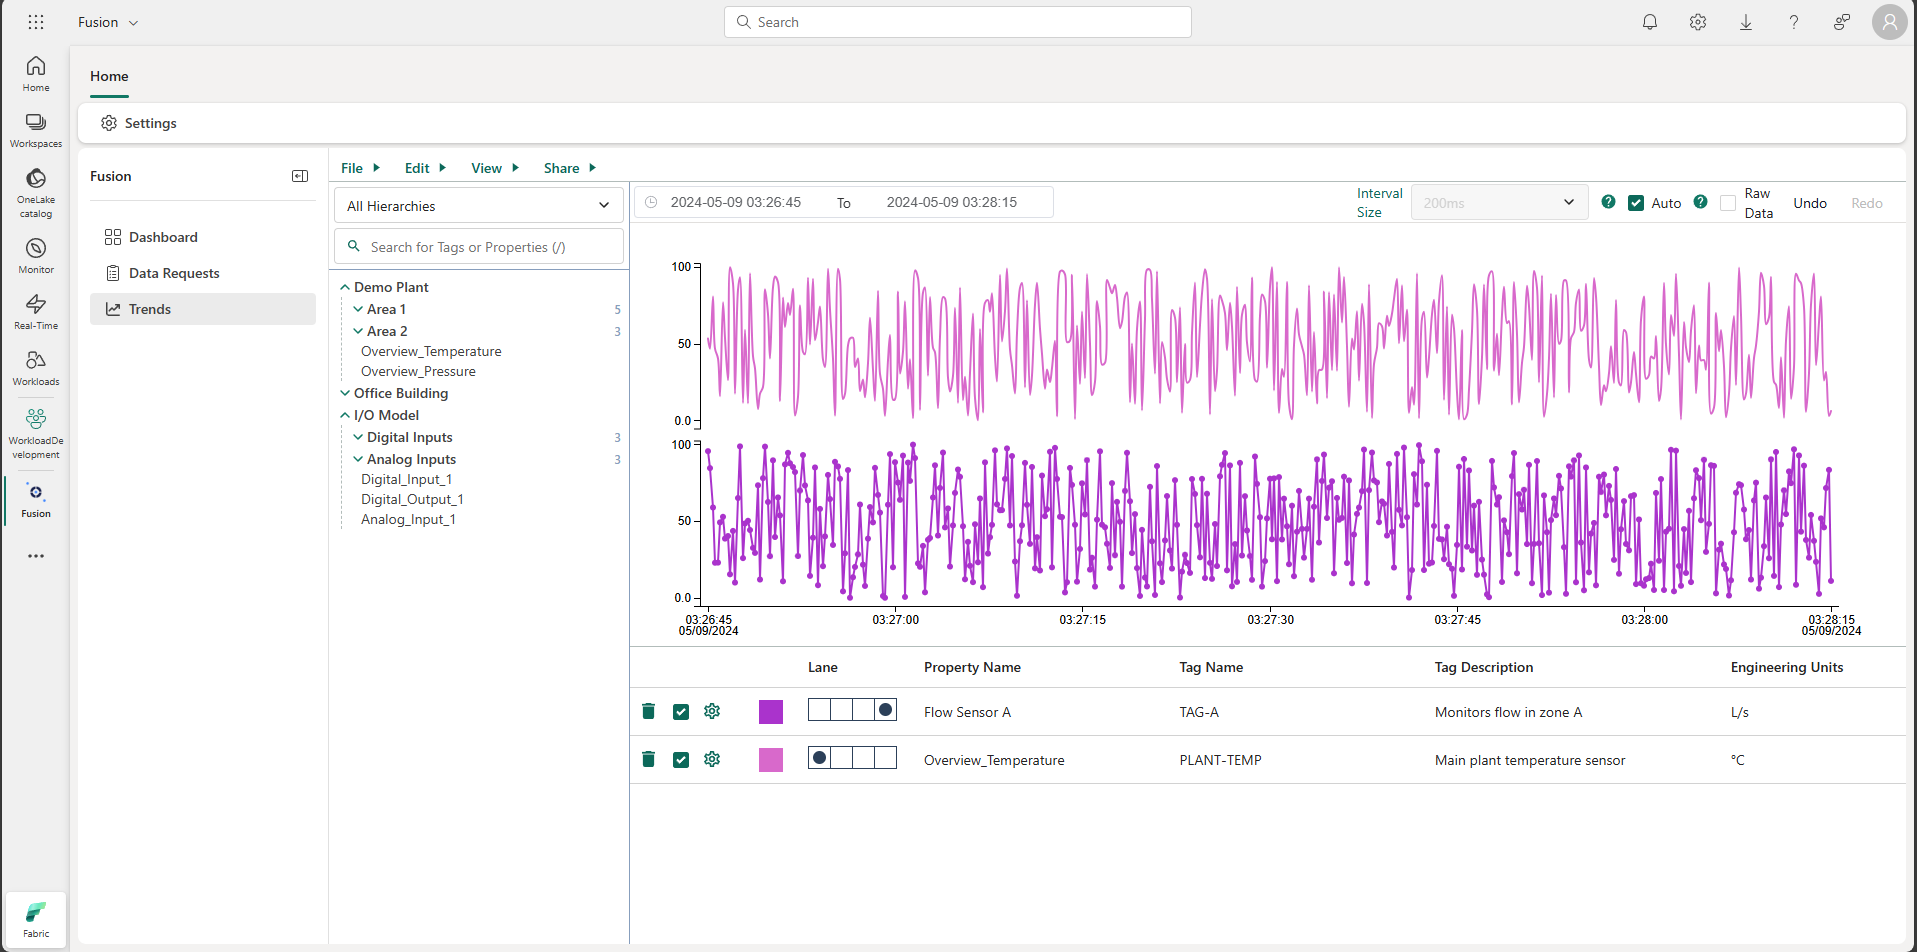Open the File menu

coord(360,168)
